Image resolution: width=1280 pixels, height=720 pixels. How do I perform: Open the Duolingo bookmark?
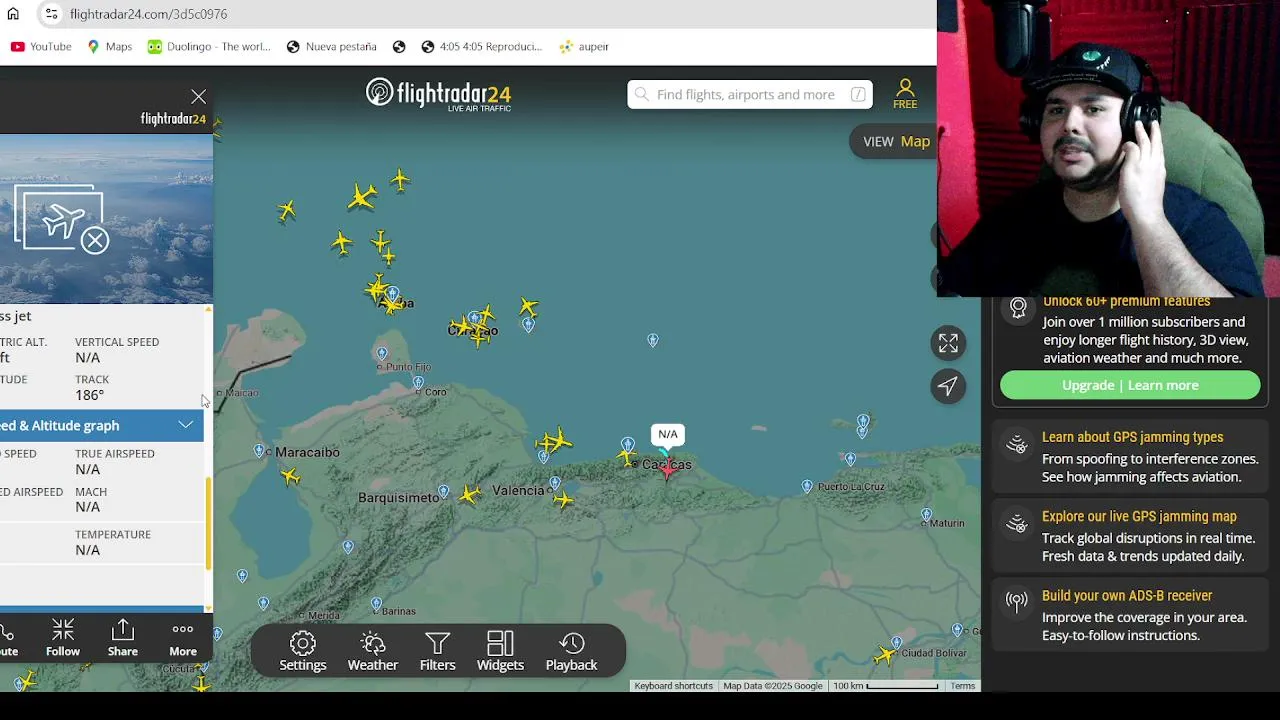(x=209, y=46)
